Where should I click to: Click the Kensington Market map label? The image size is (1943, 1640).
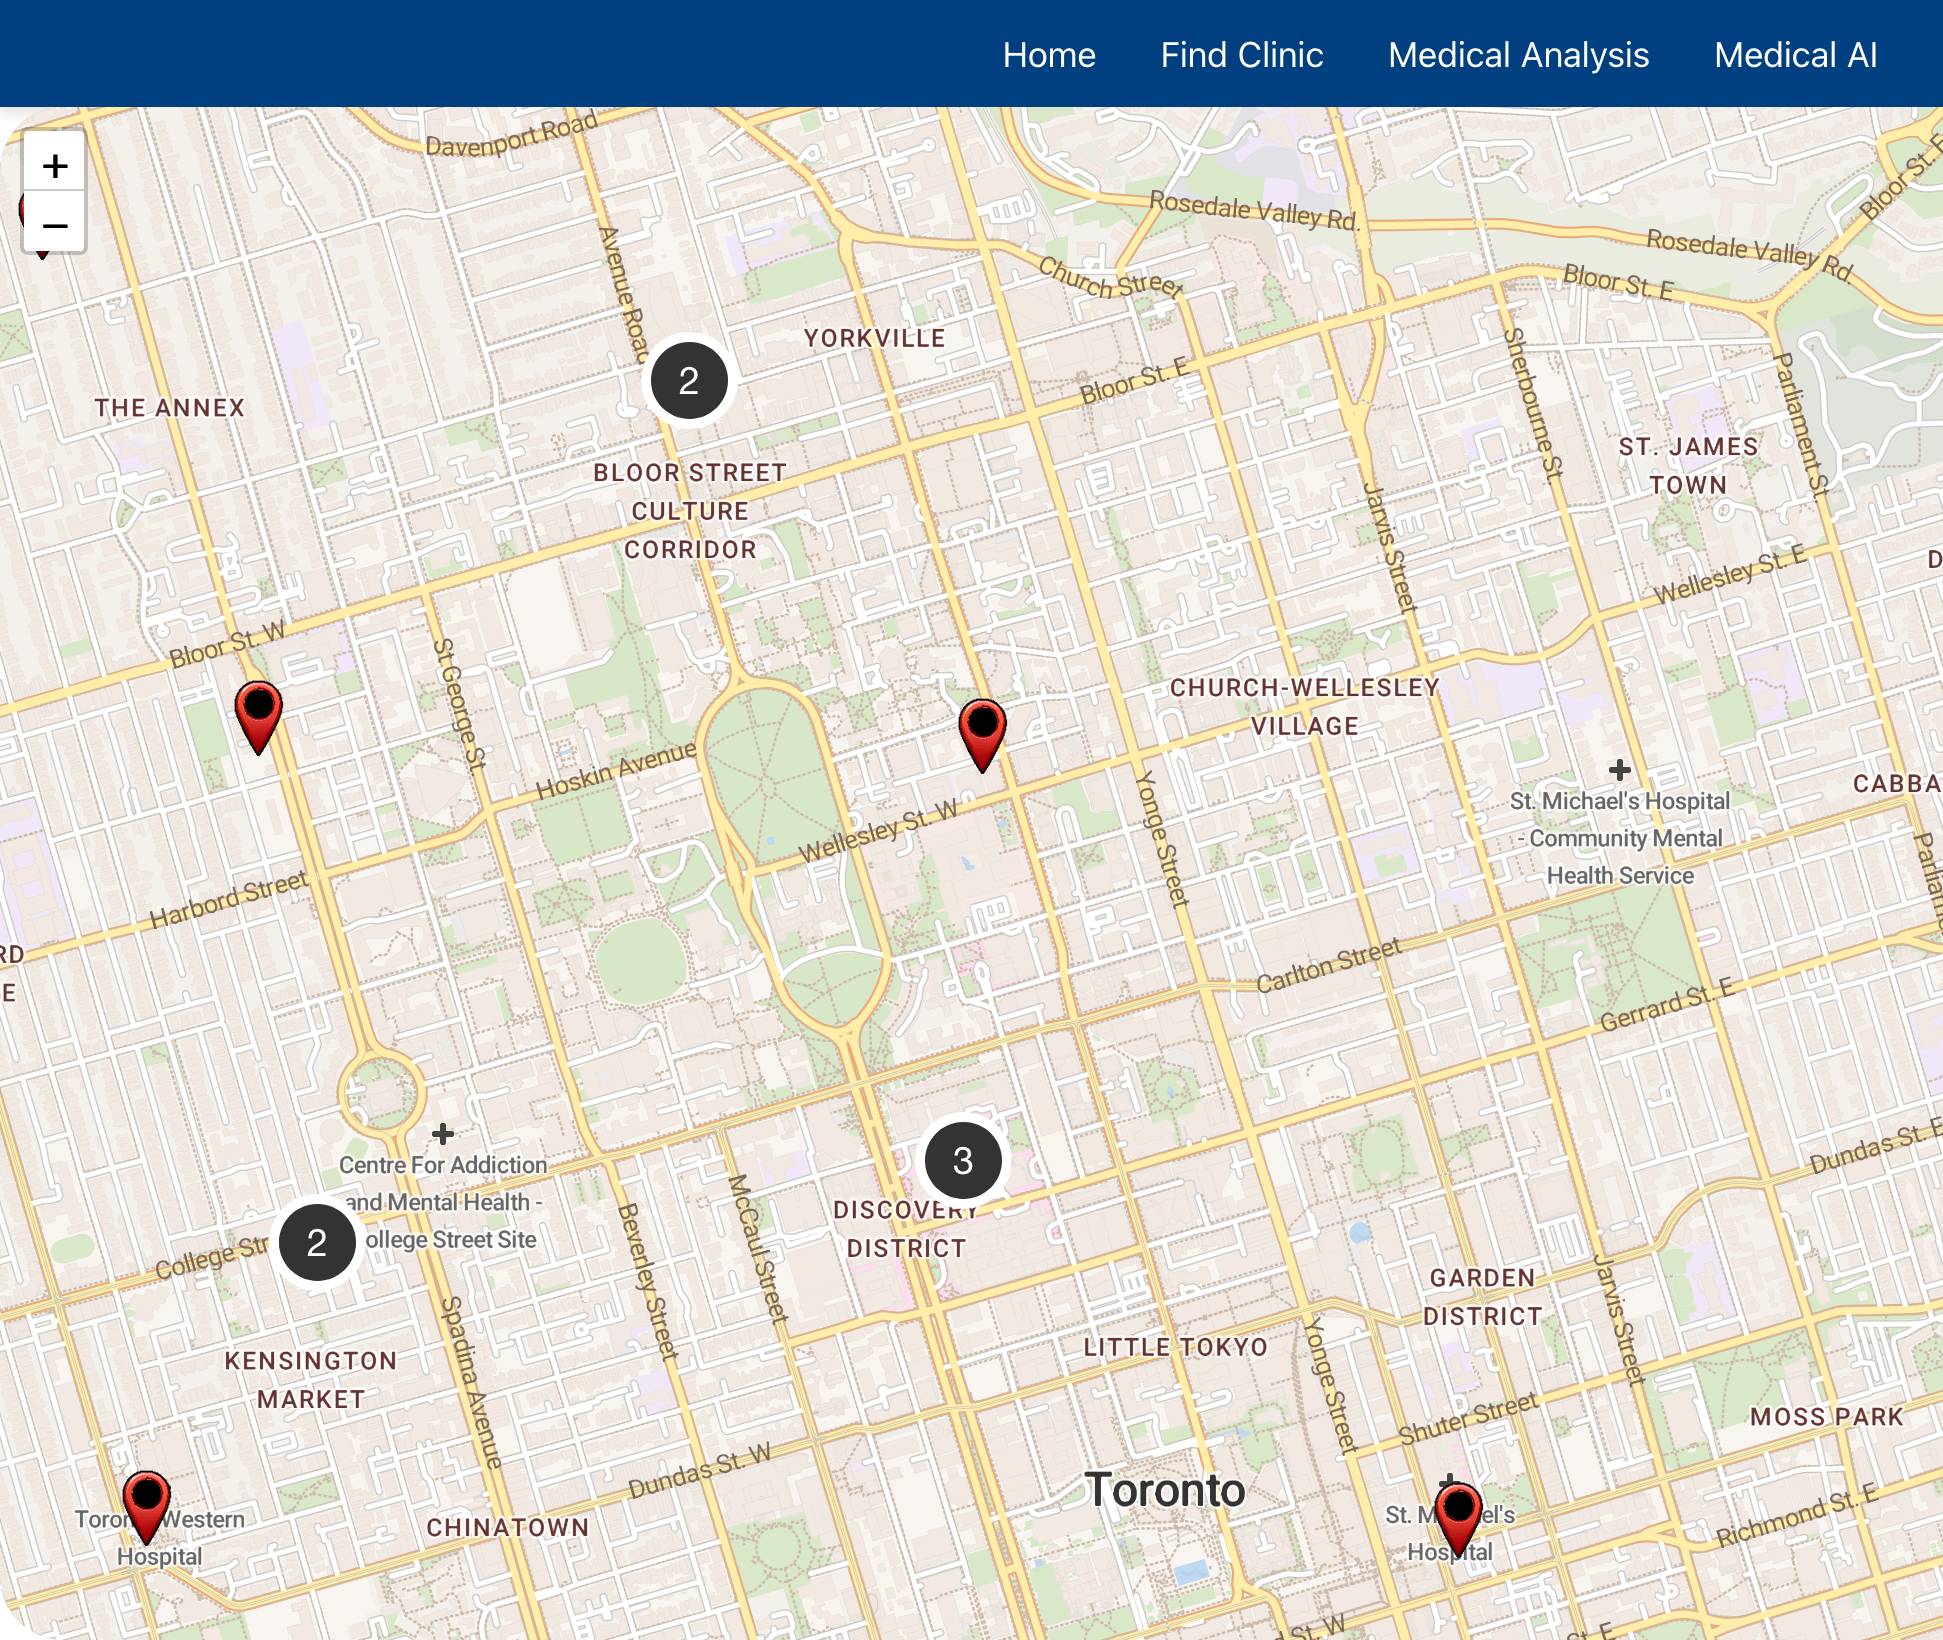pyautogui.click(x=311, y=1379)
